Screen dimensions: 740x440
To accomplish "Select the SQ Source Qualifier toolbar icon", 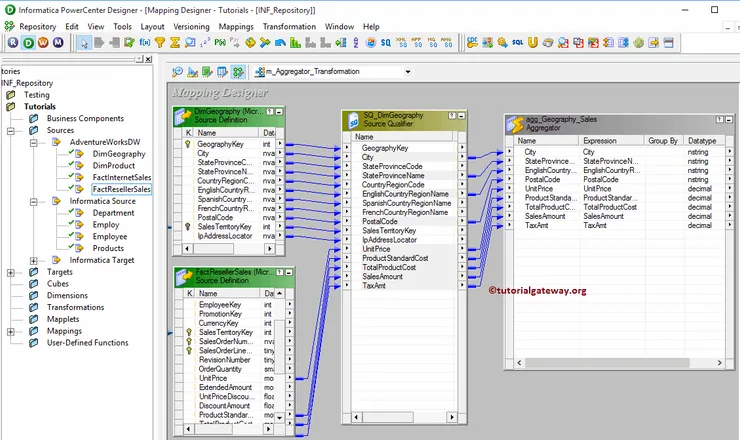I will point(386,43).
